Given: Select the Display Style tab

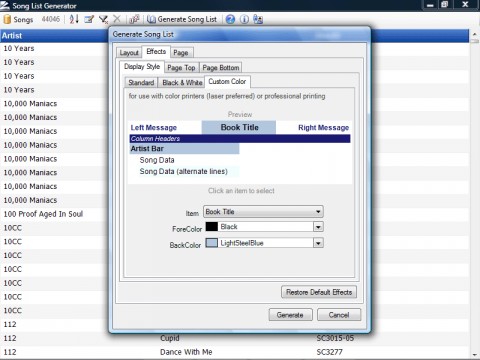Looking at the screenshot, I should click(142, 67).
